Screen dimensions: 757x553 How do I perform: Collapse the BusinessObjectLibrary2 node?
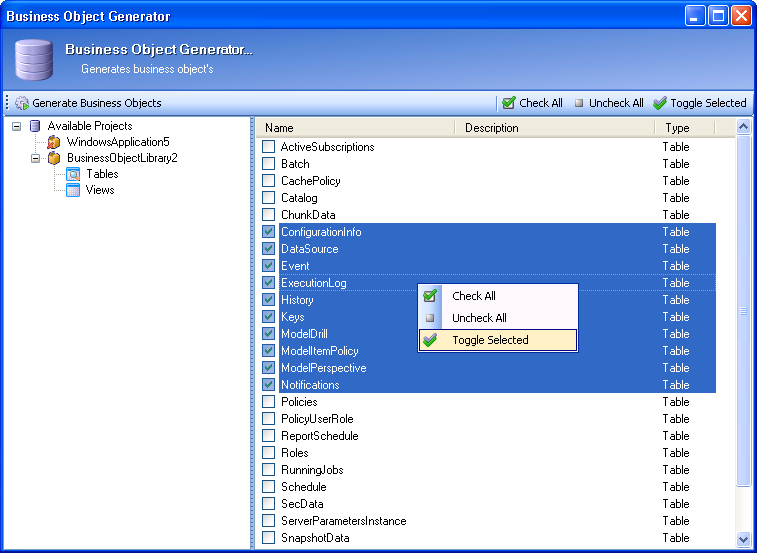[35, 158]
